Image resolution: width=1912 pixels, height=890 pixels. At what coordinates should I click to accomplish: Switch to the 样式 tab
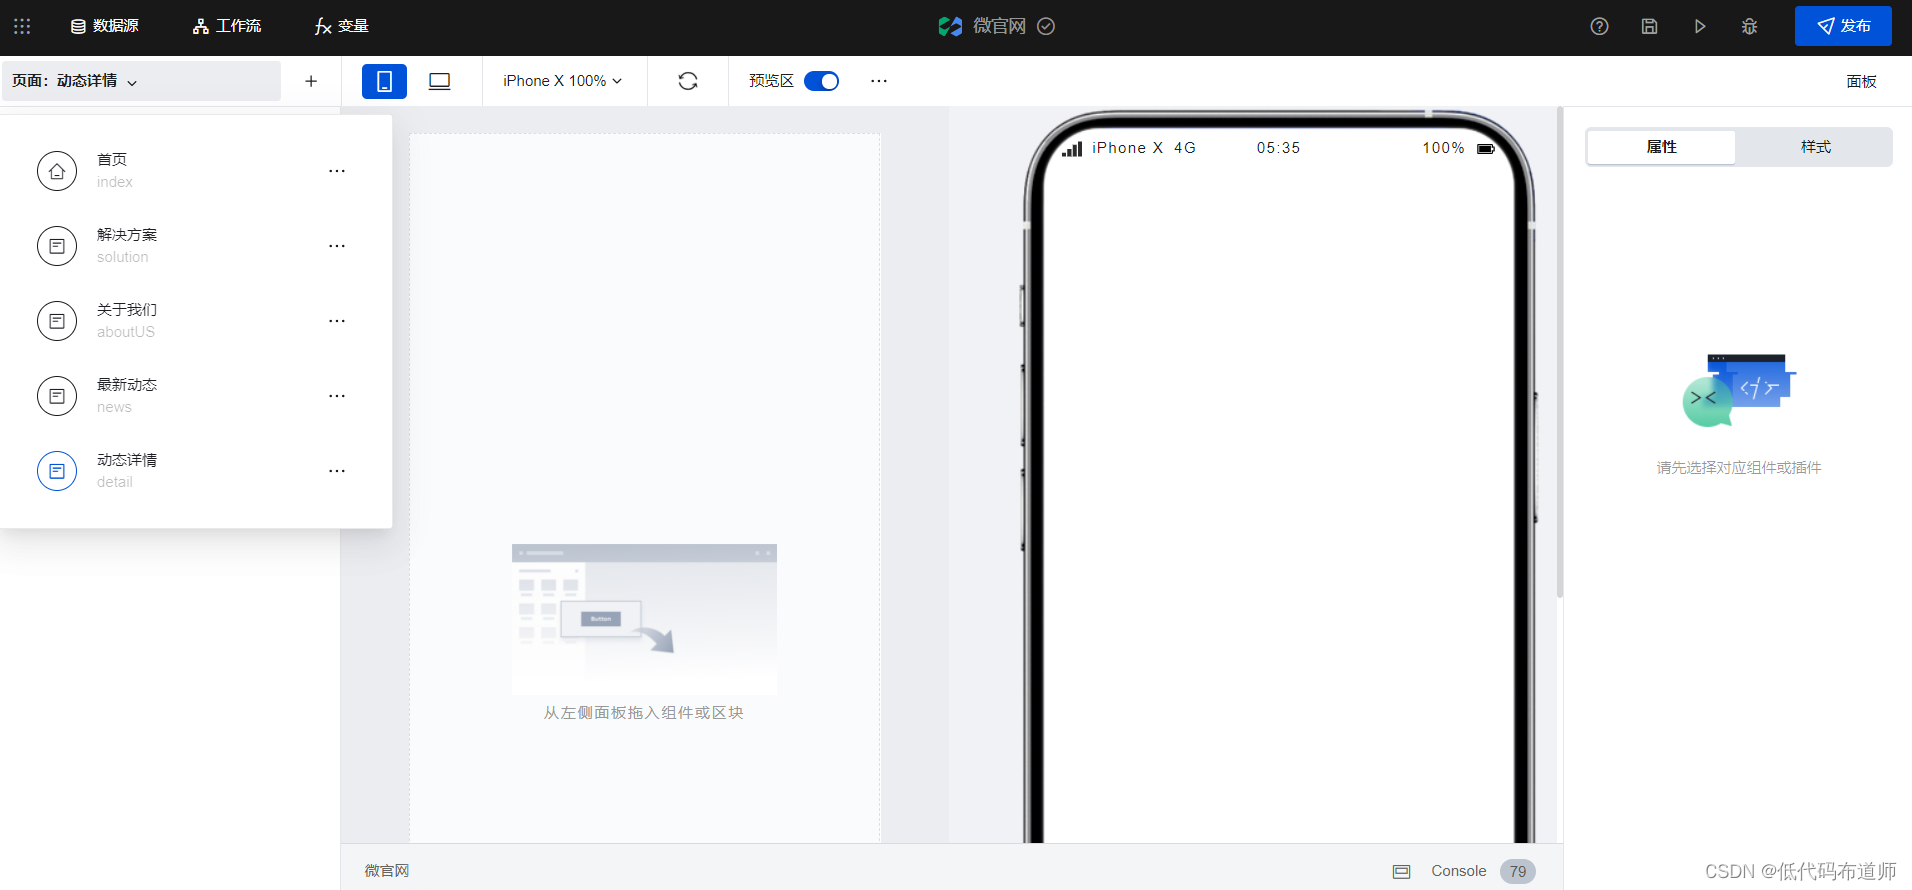pos(1815,147)
